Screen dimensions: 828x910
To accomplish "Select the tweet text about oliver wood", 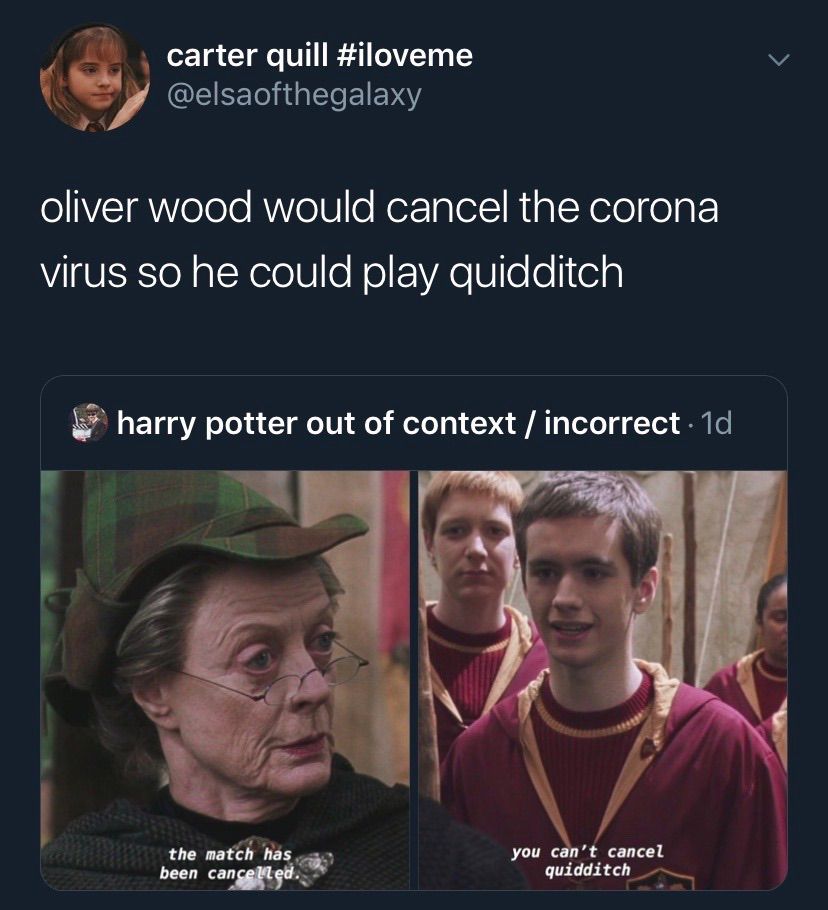I will click(379, 240).
